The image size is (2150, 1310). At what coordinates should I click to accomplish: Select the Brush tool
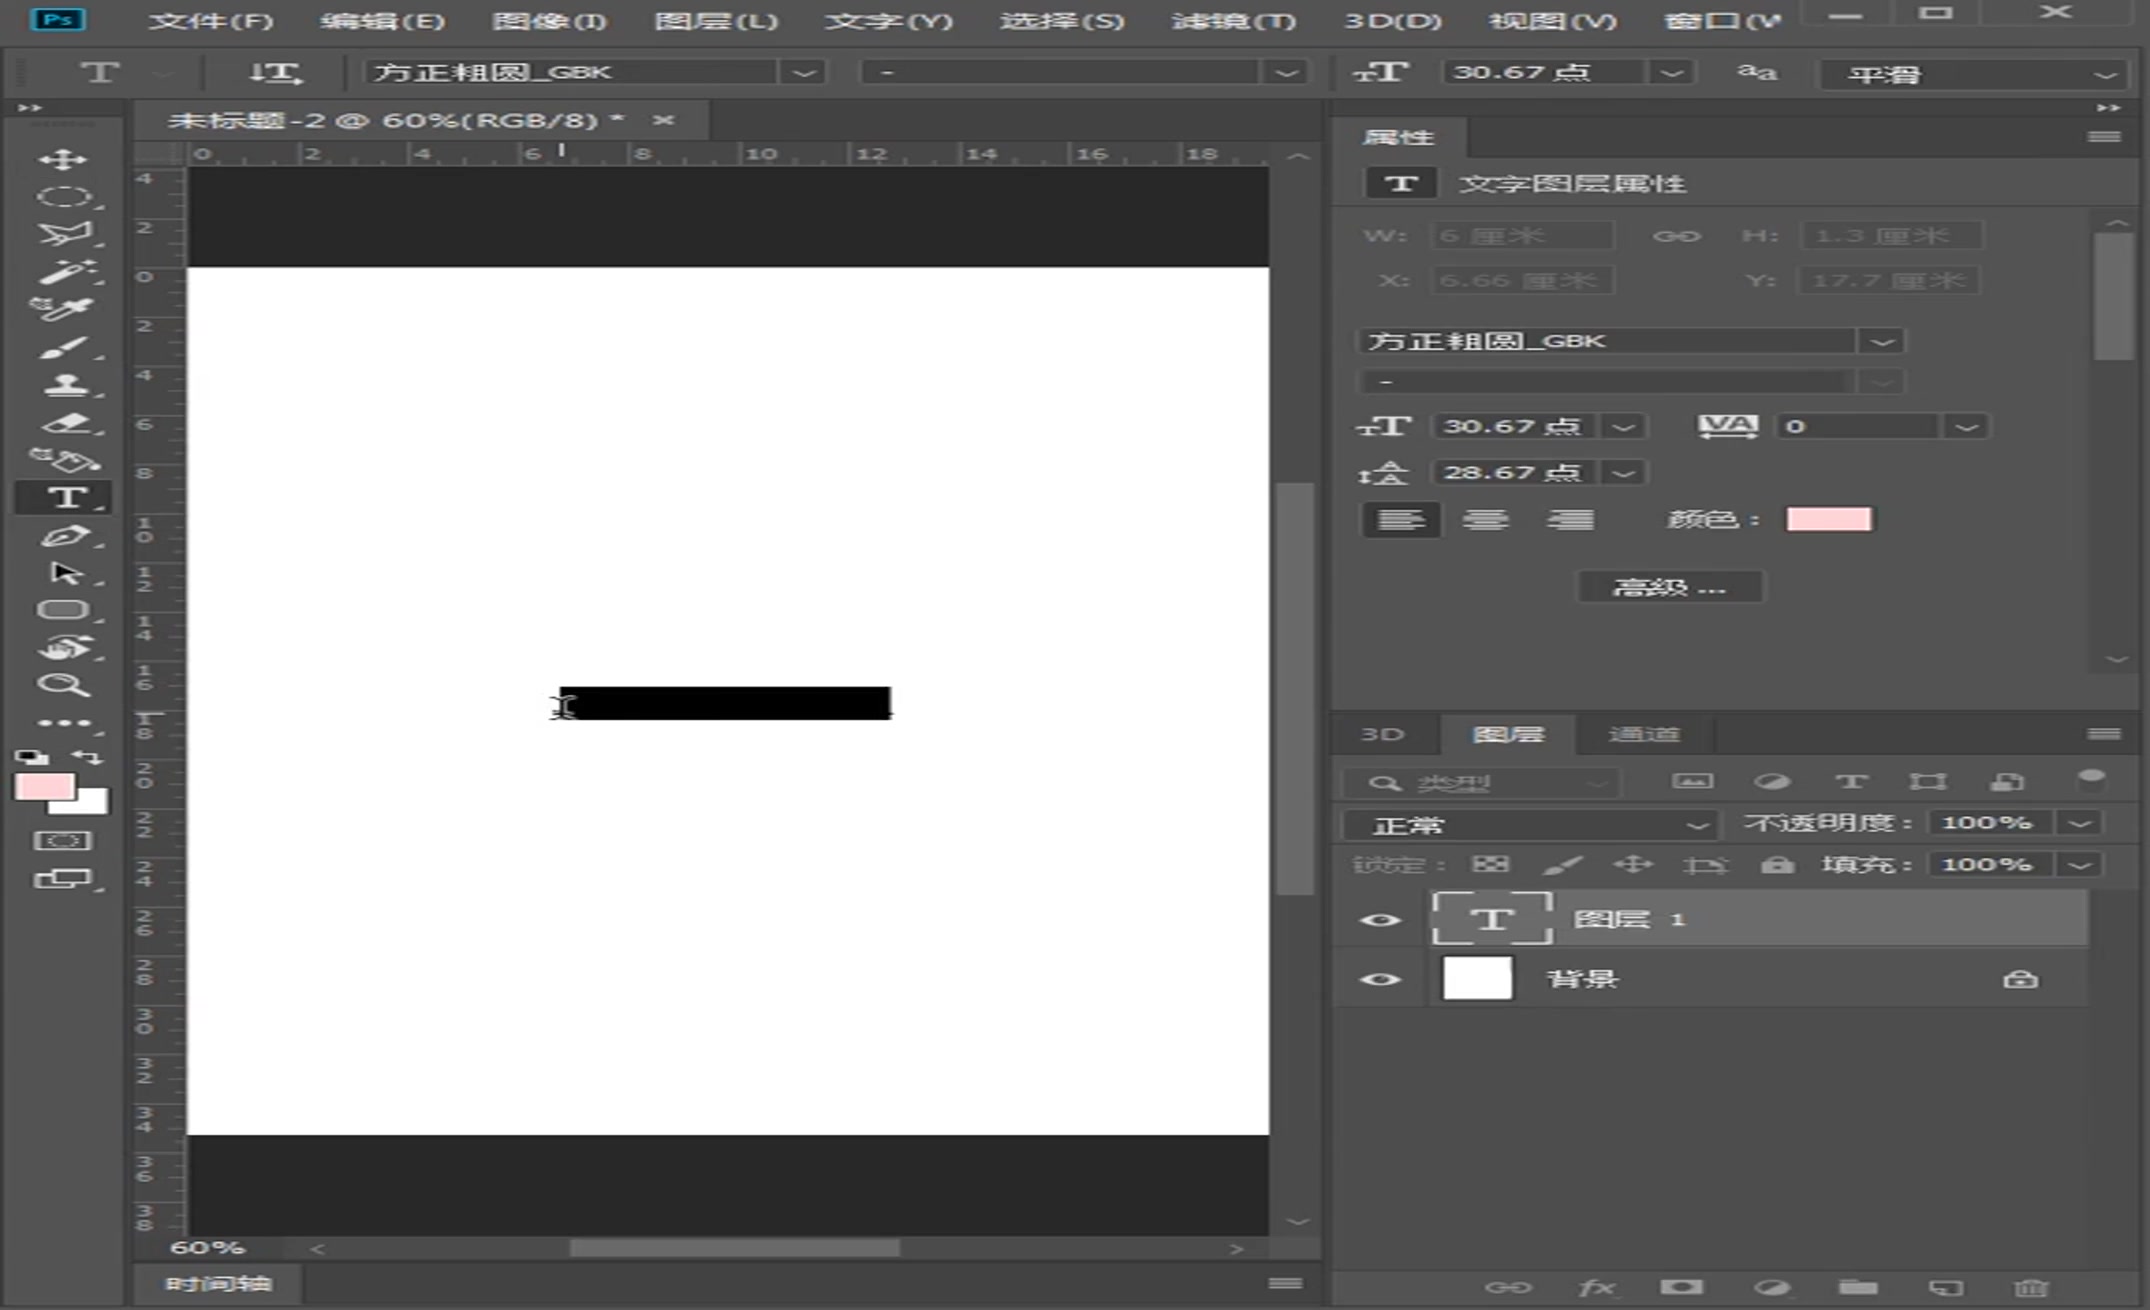coord(64,348)
